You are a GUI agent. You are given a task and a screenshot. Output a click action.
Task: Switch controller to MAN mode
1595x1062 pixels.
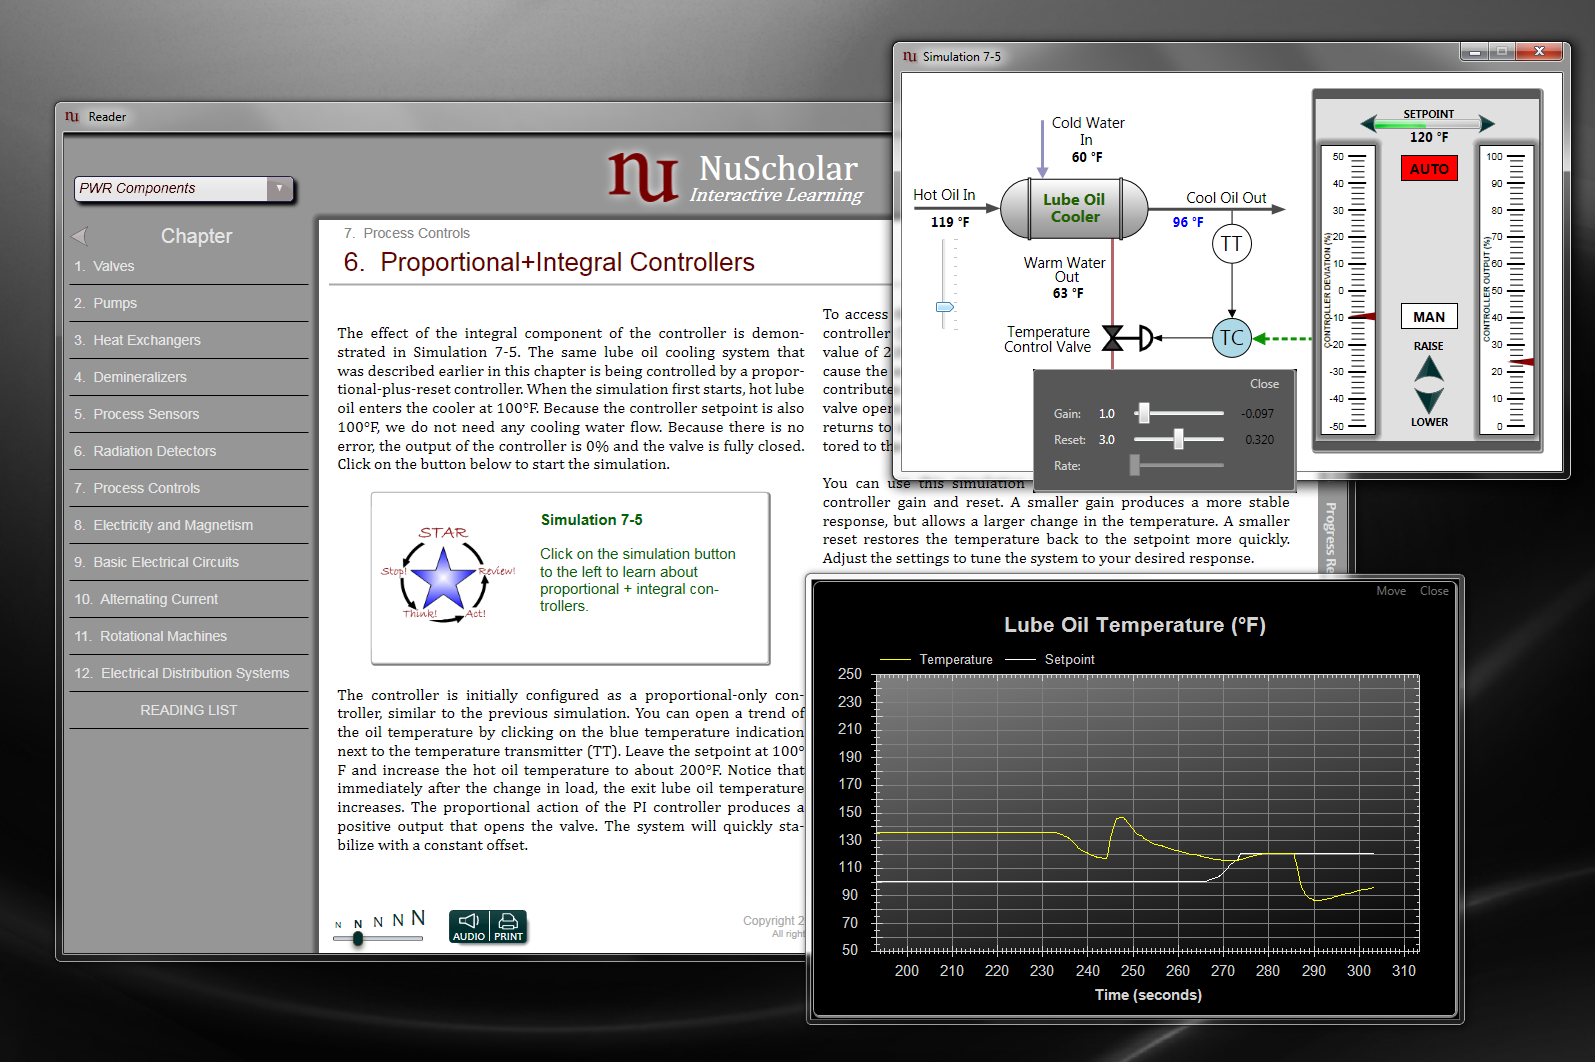click(1429, 317)
